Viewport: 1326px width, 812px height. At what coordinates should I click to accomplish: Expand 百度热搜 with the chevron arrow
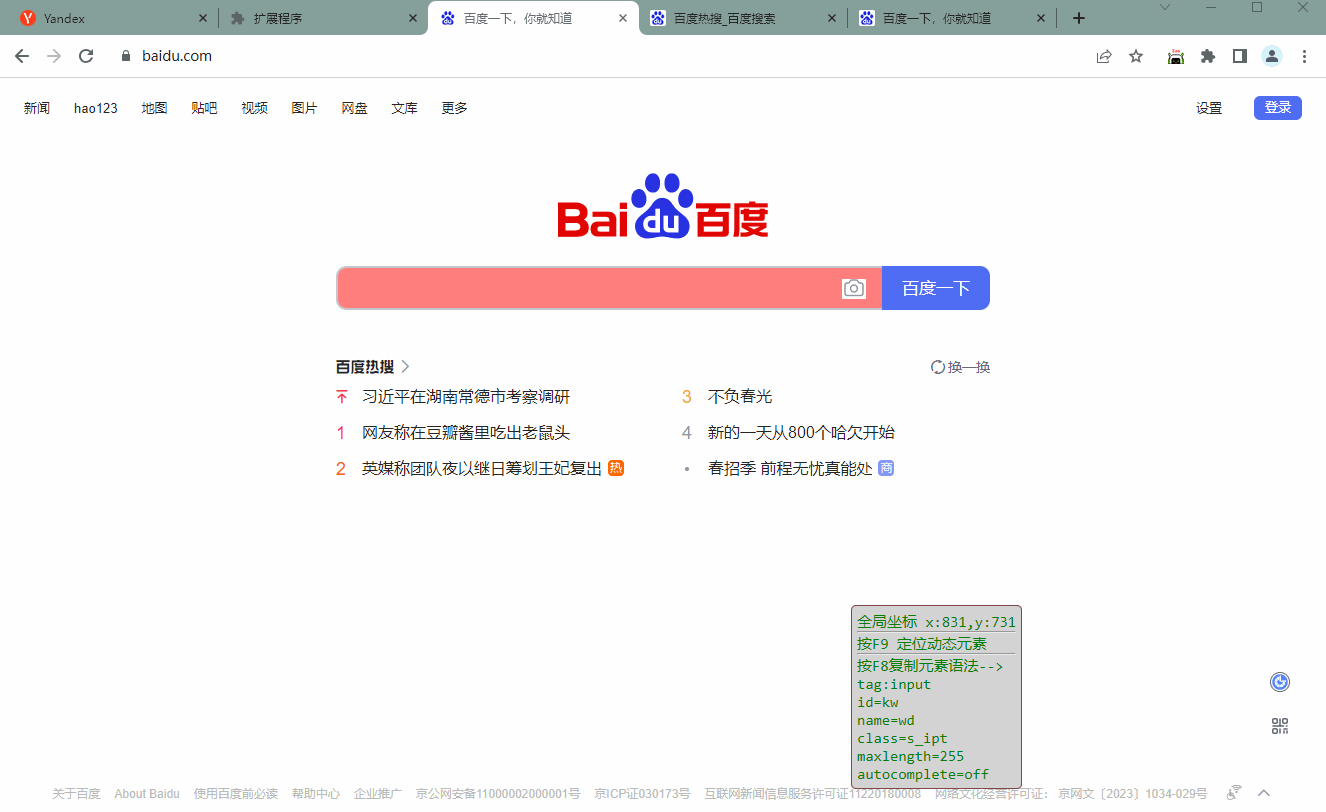click(405, 367)
